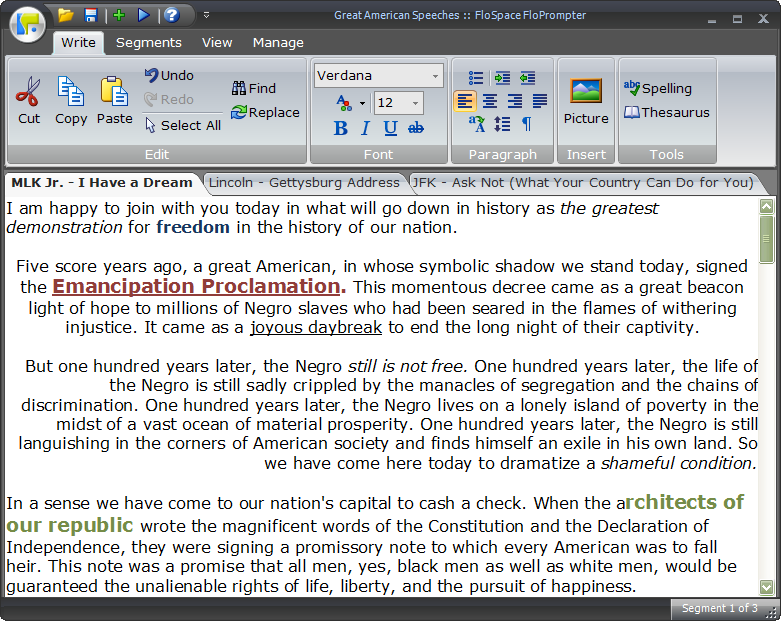Image resolution: width=781 pixels, height=621 pixels.
Task: Toggle the bulleted list icon
Action: pyautogui.click(x=476, y=78)
